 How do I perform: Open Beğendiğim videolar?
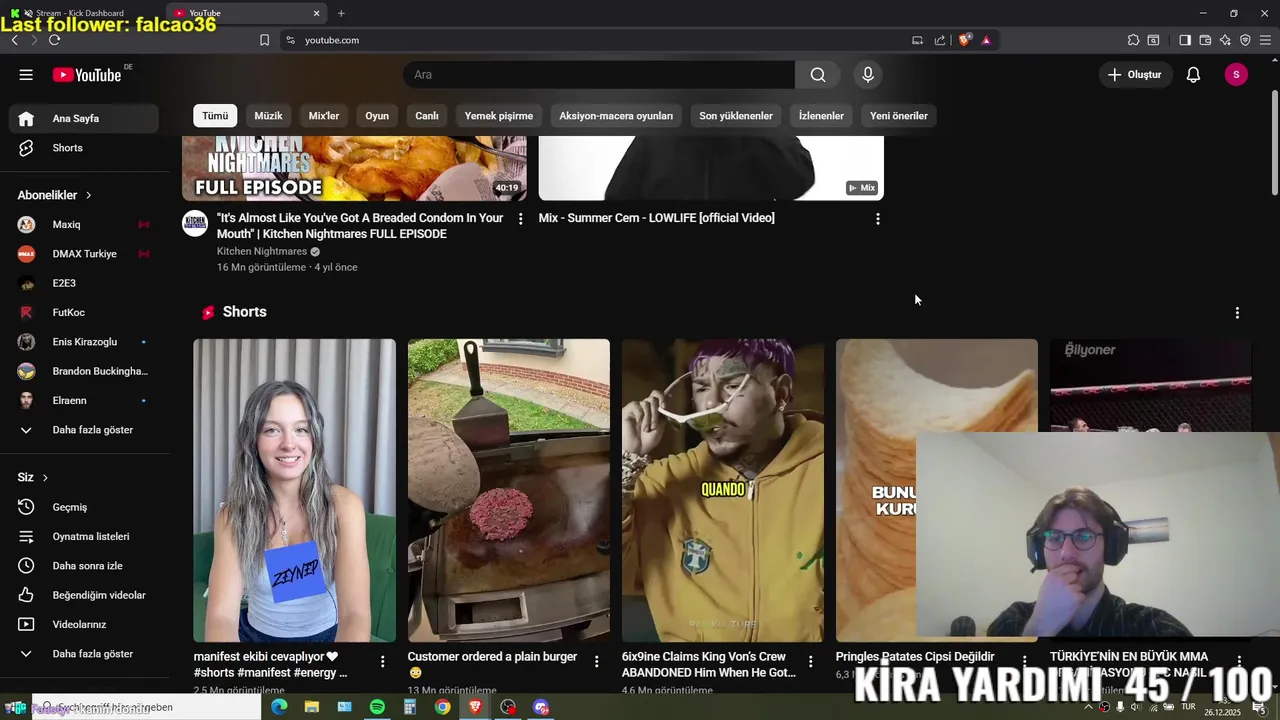[84, 595]
